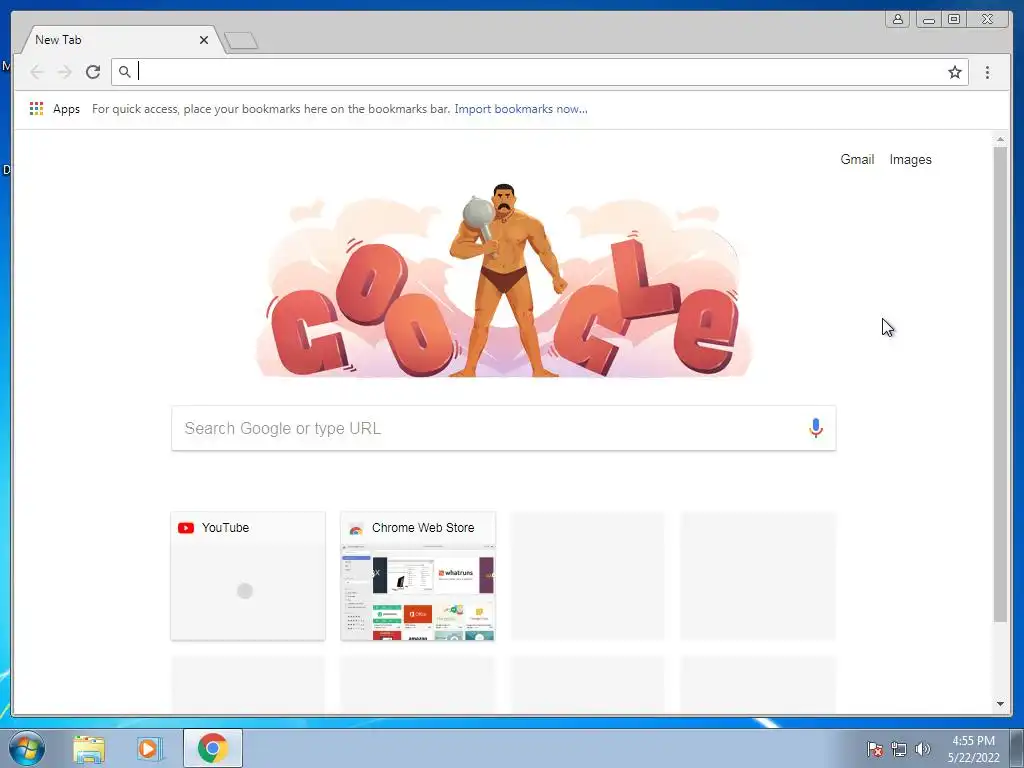Open the Gmail link
This screenshot has height=768, width=1024.
click(x=857, y=159)
